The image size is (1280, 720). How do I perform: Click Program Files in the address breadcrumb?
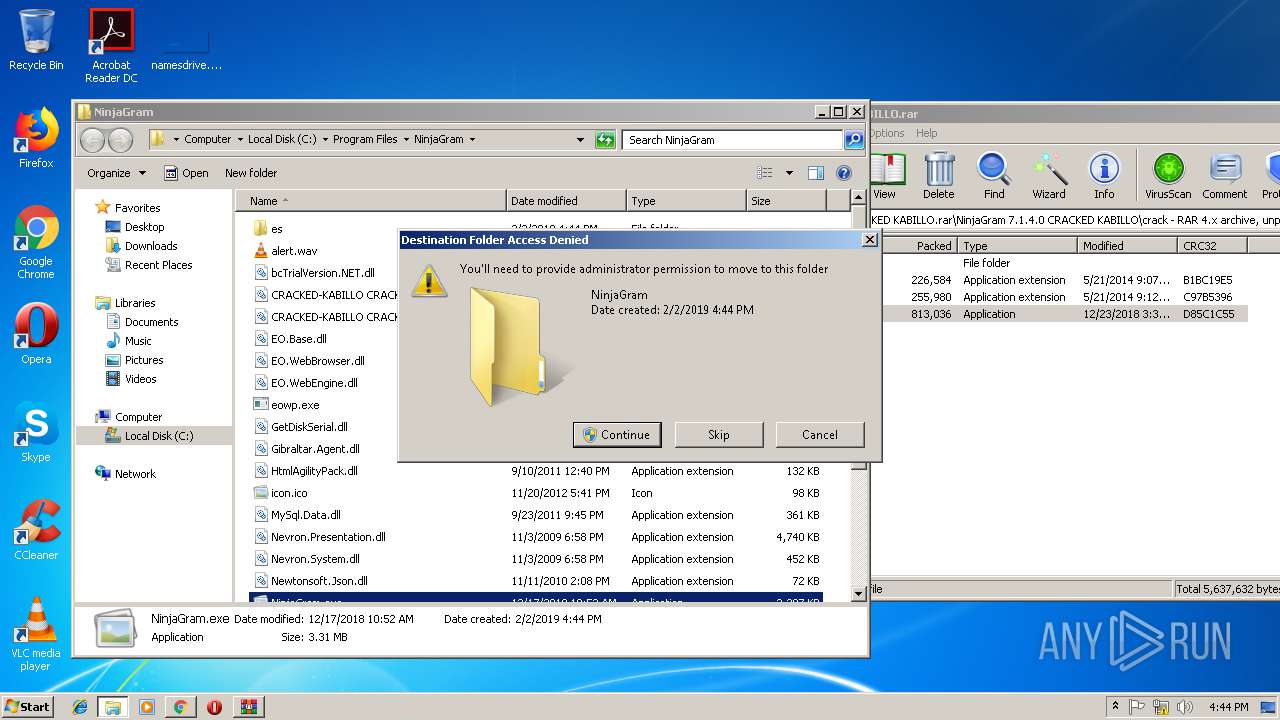click(365, 140)
